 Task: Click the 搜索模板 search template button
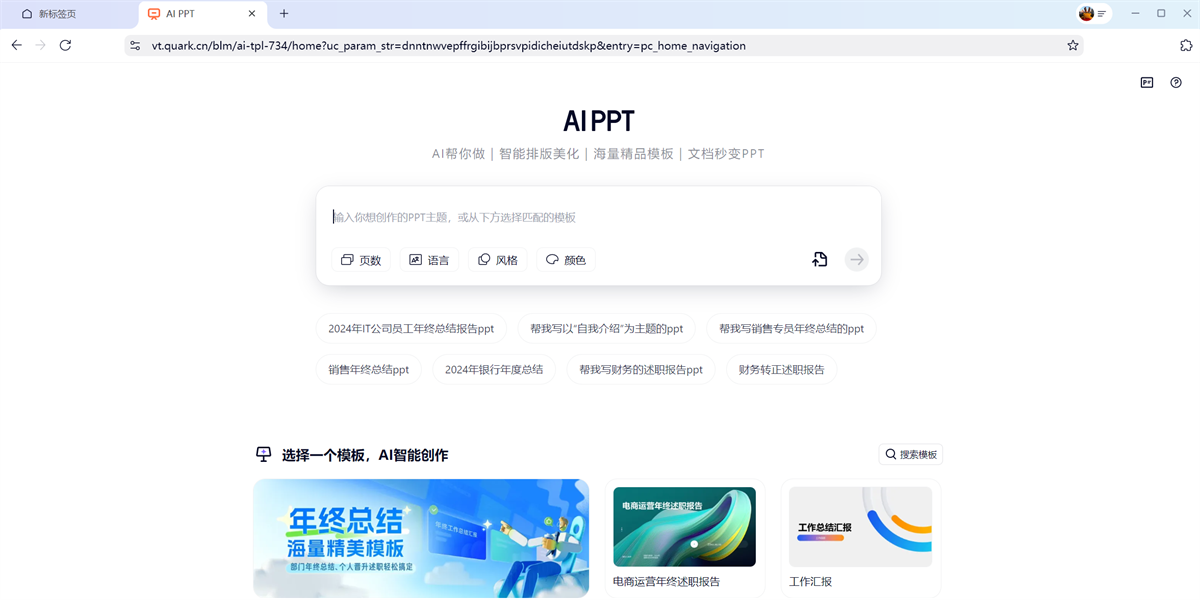pyautogui.click(x=910, y=454)
